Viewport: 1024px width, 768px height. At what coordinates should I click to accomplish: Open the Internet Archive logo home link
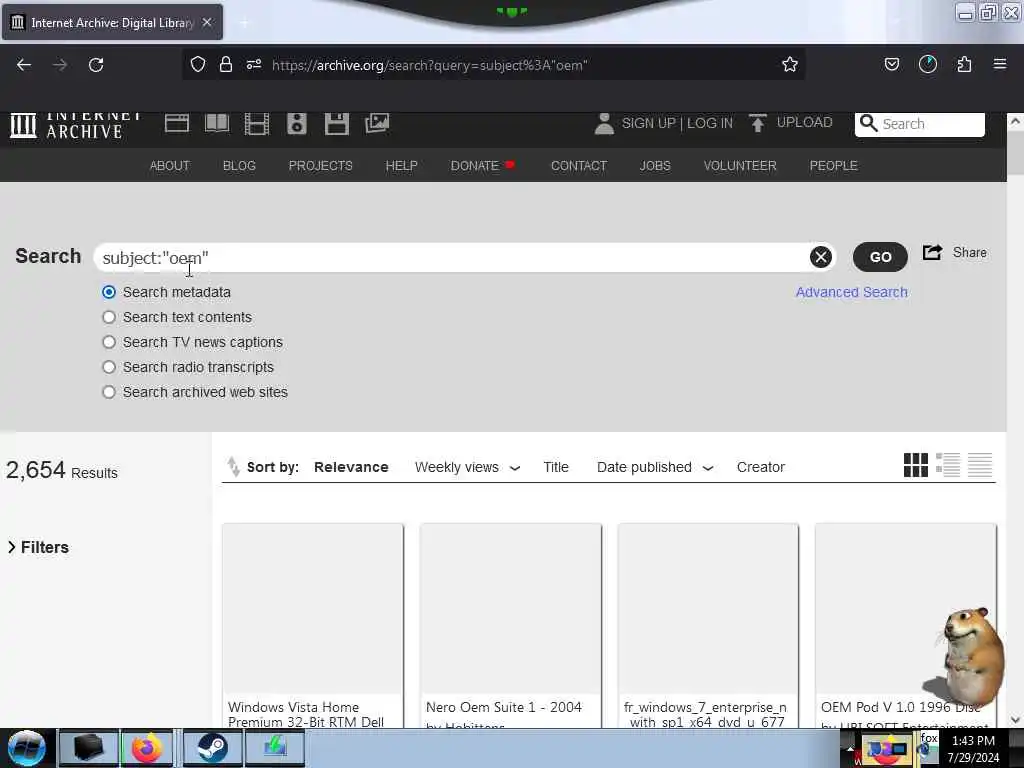coord(76,125)
